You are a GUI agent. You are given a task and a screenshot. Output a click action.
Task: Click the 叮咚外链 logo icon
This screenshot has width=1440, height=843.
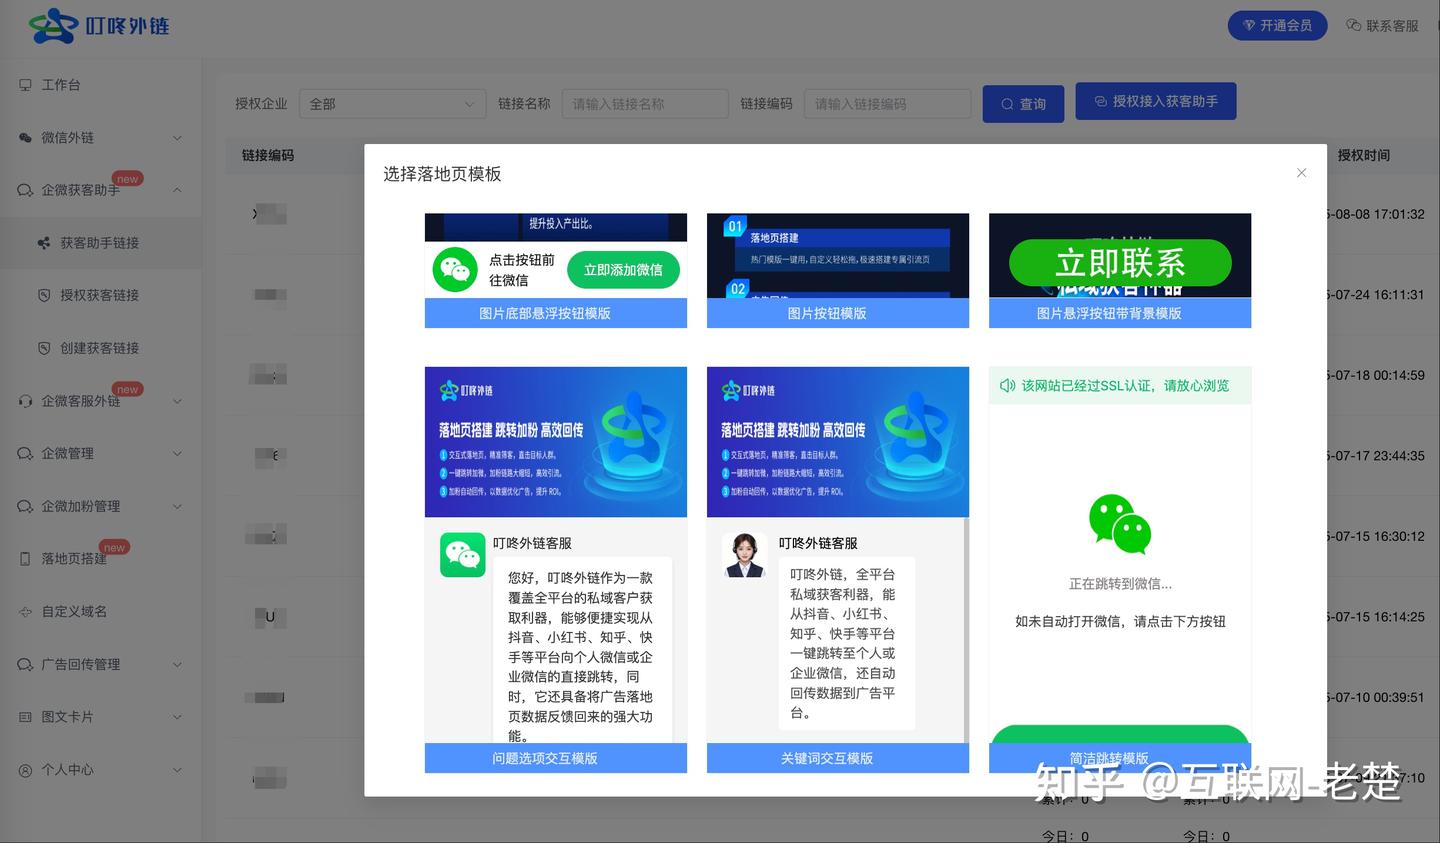[53, 26]
